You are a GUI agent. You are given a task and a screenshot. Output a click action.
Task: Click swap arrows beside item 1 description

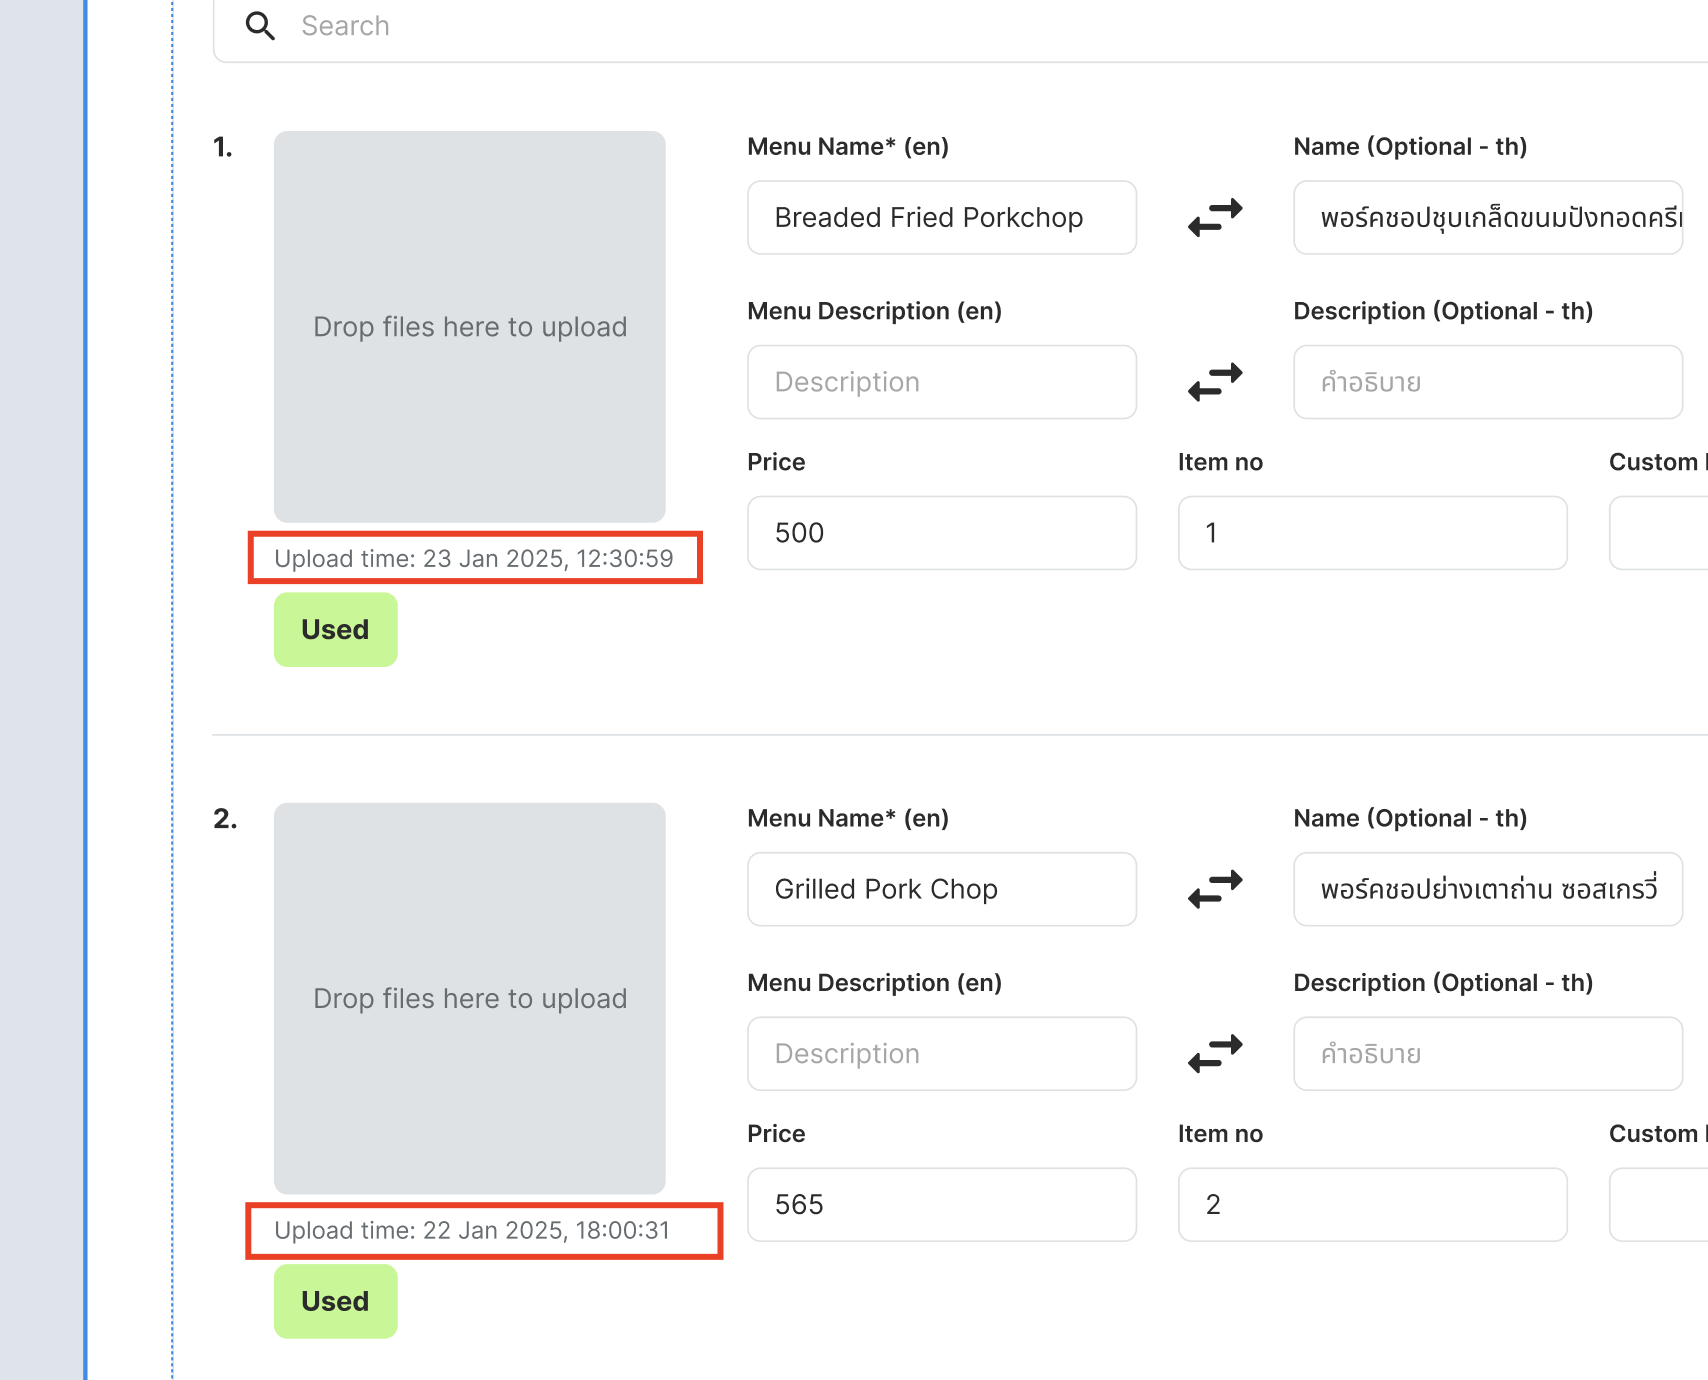[x=1215, y=382]
